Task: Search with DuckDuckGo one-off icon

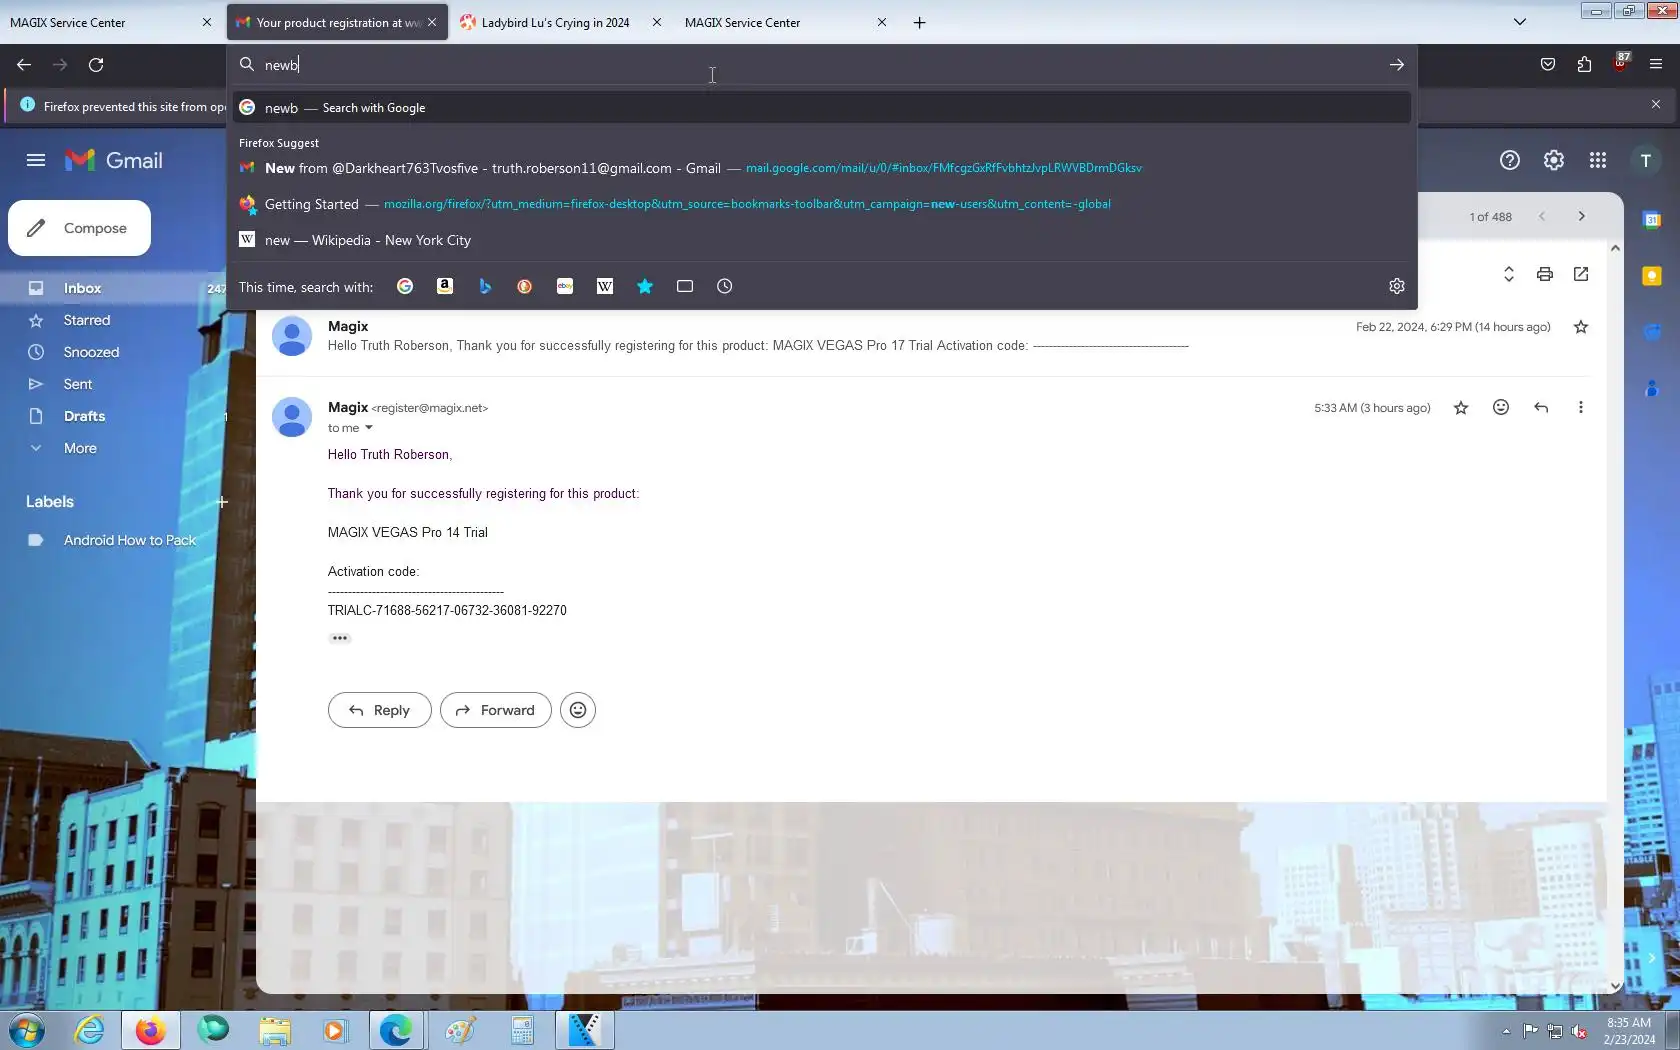Action: (x=524, y=287)
